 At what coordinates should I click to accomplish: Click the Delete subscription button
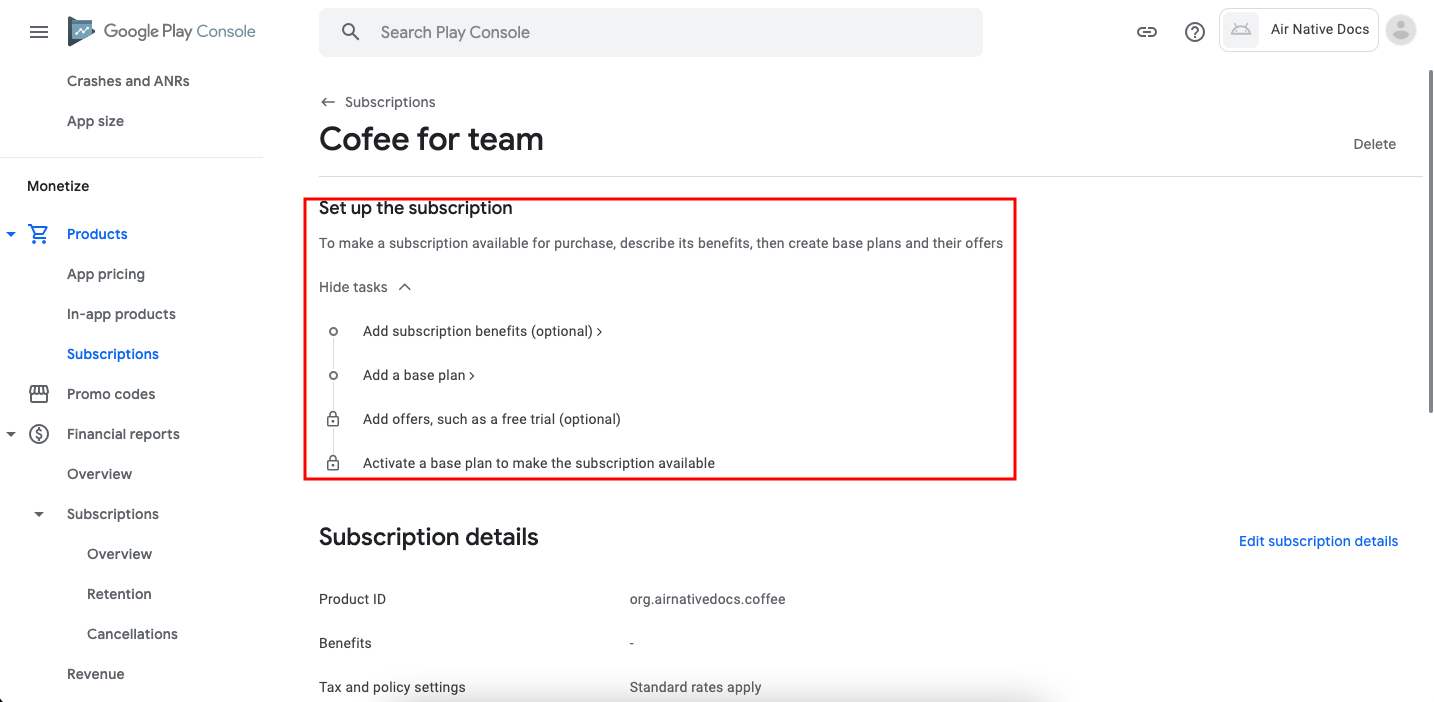point(1374,144)
